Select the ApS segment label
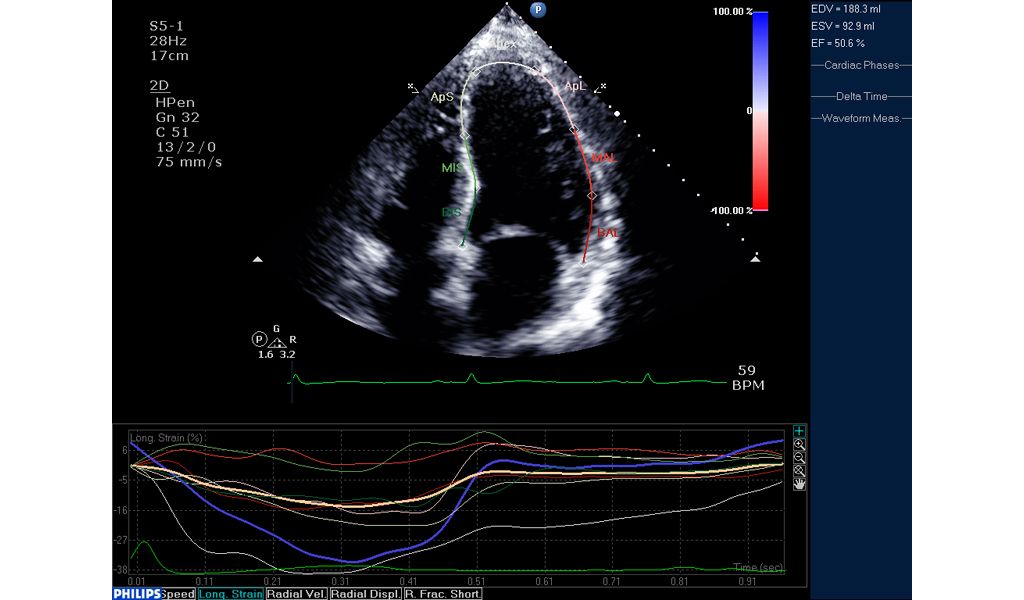Viewport: 1024px width, 600px height. tap(441, 97)
